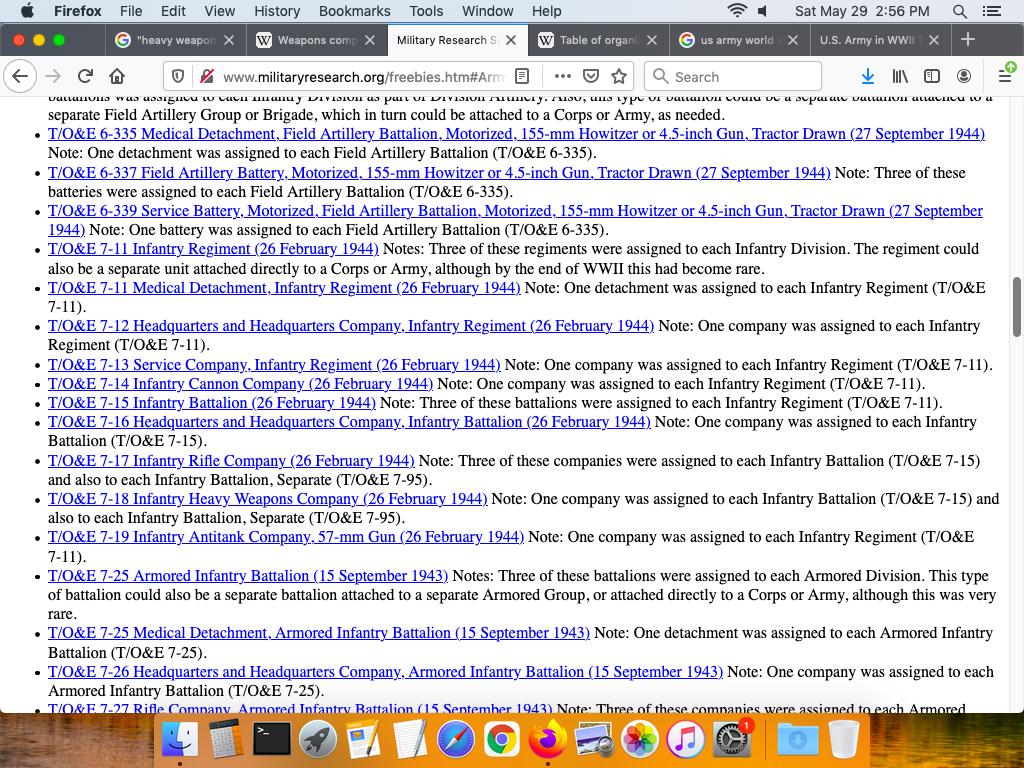This screenshot has height=768, width=1024.
Task: Switch to the "Table of organi..." Wikipedia tab
Action: tap(597, 40)
